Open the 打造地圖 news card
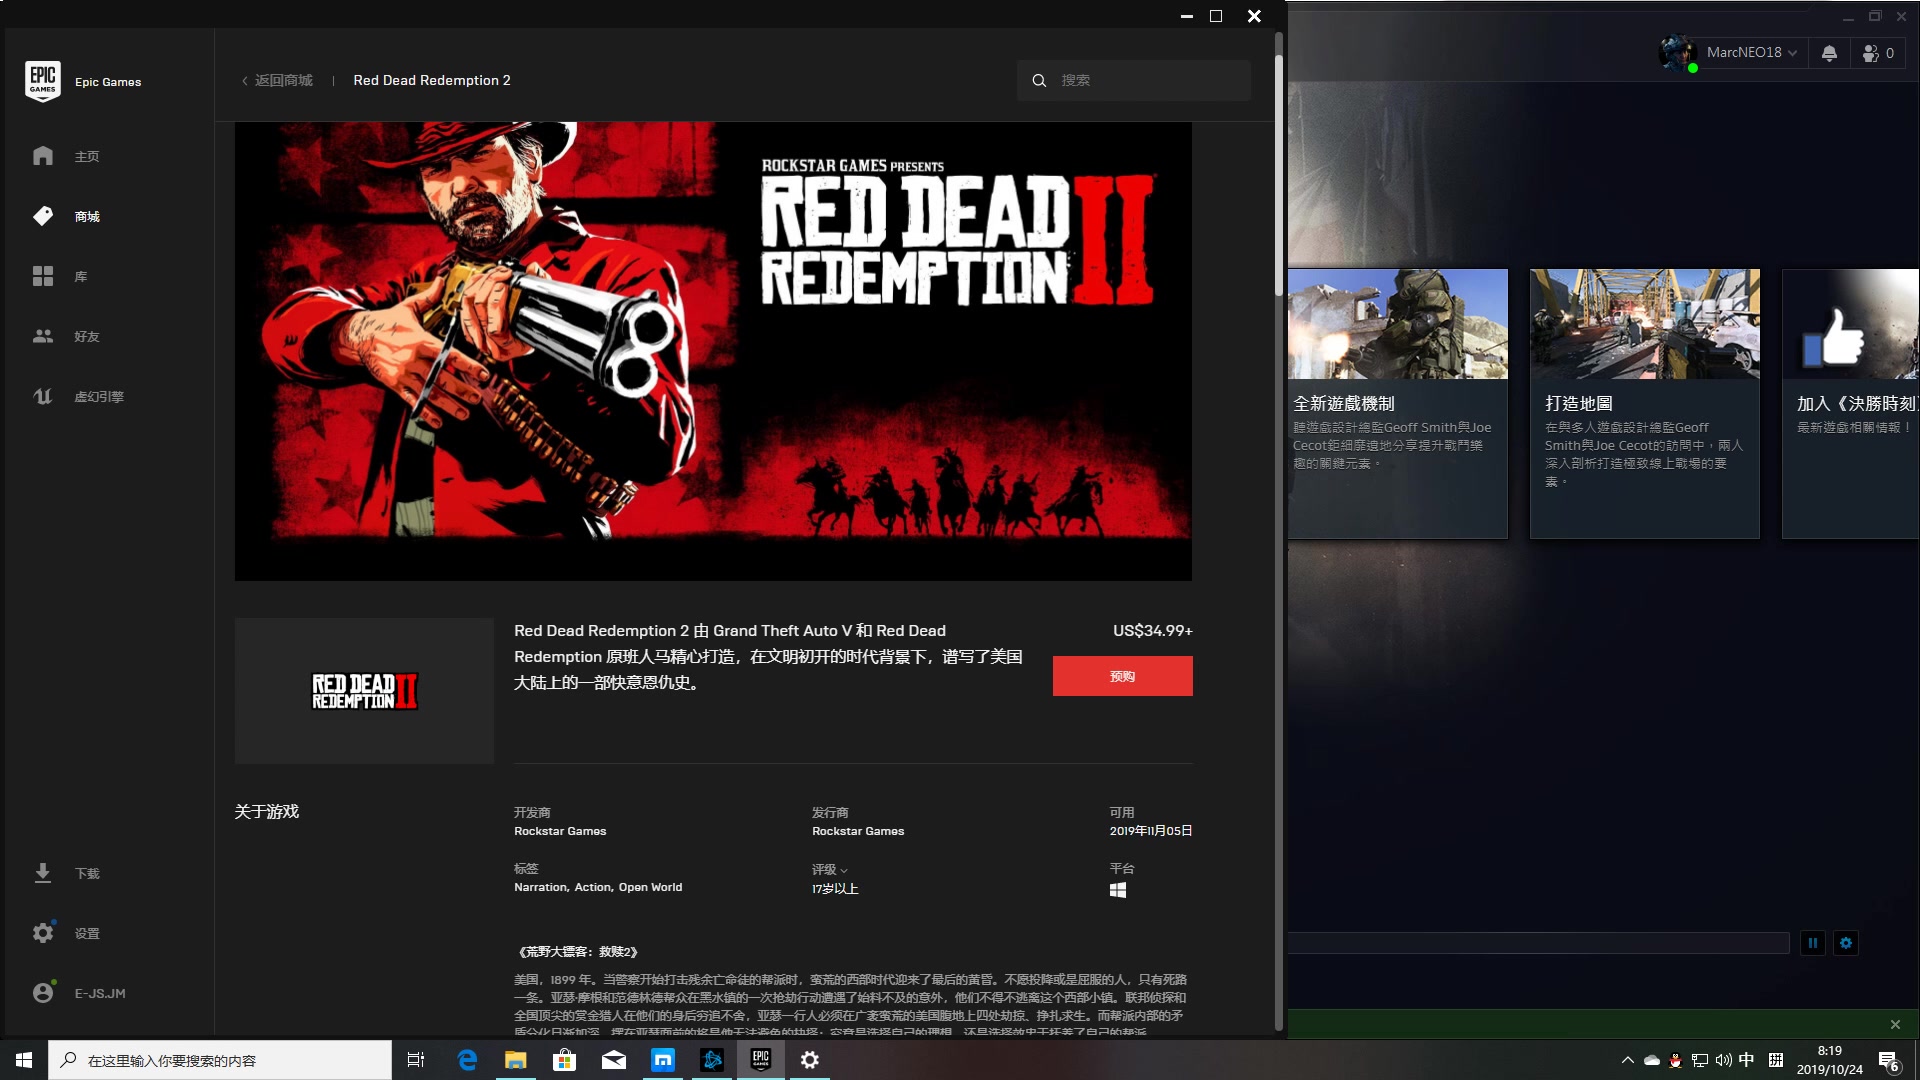 click(1645, 404)
